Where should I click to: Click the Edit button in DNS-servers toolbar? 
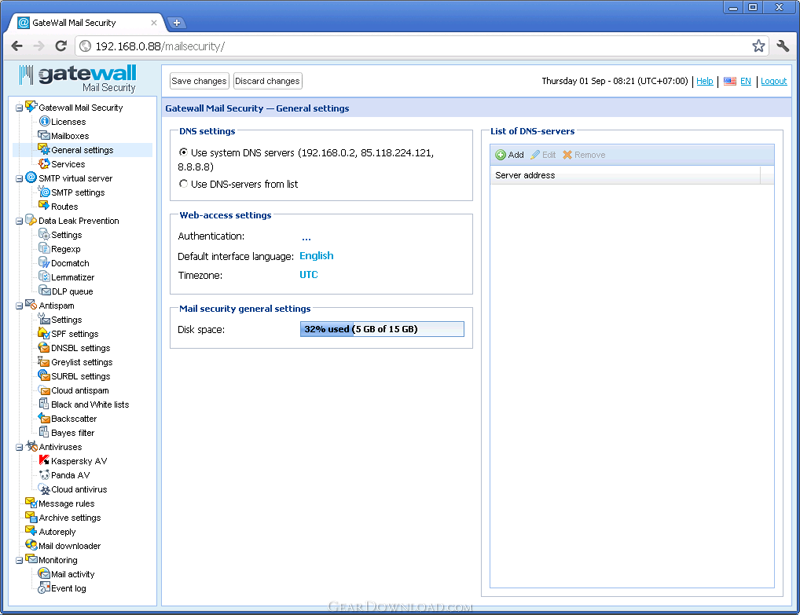click(x=543, y=155)
